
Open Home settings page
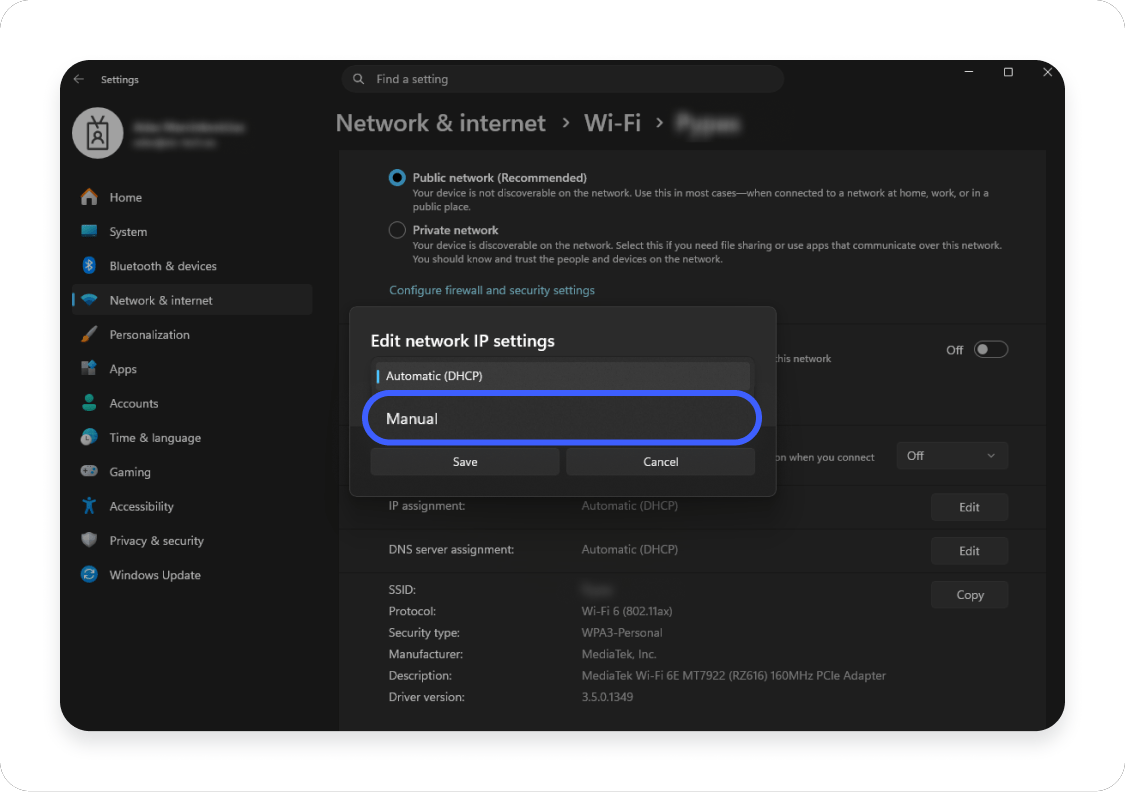click(x=192, y=197)
